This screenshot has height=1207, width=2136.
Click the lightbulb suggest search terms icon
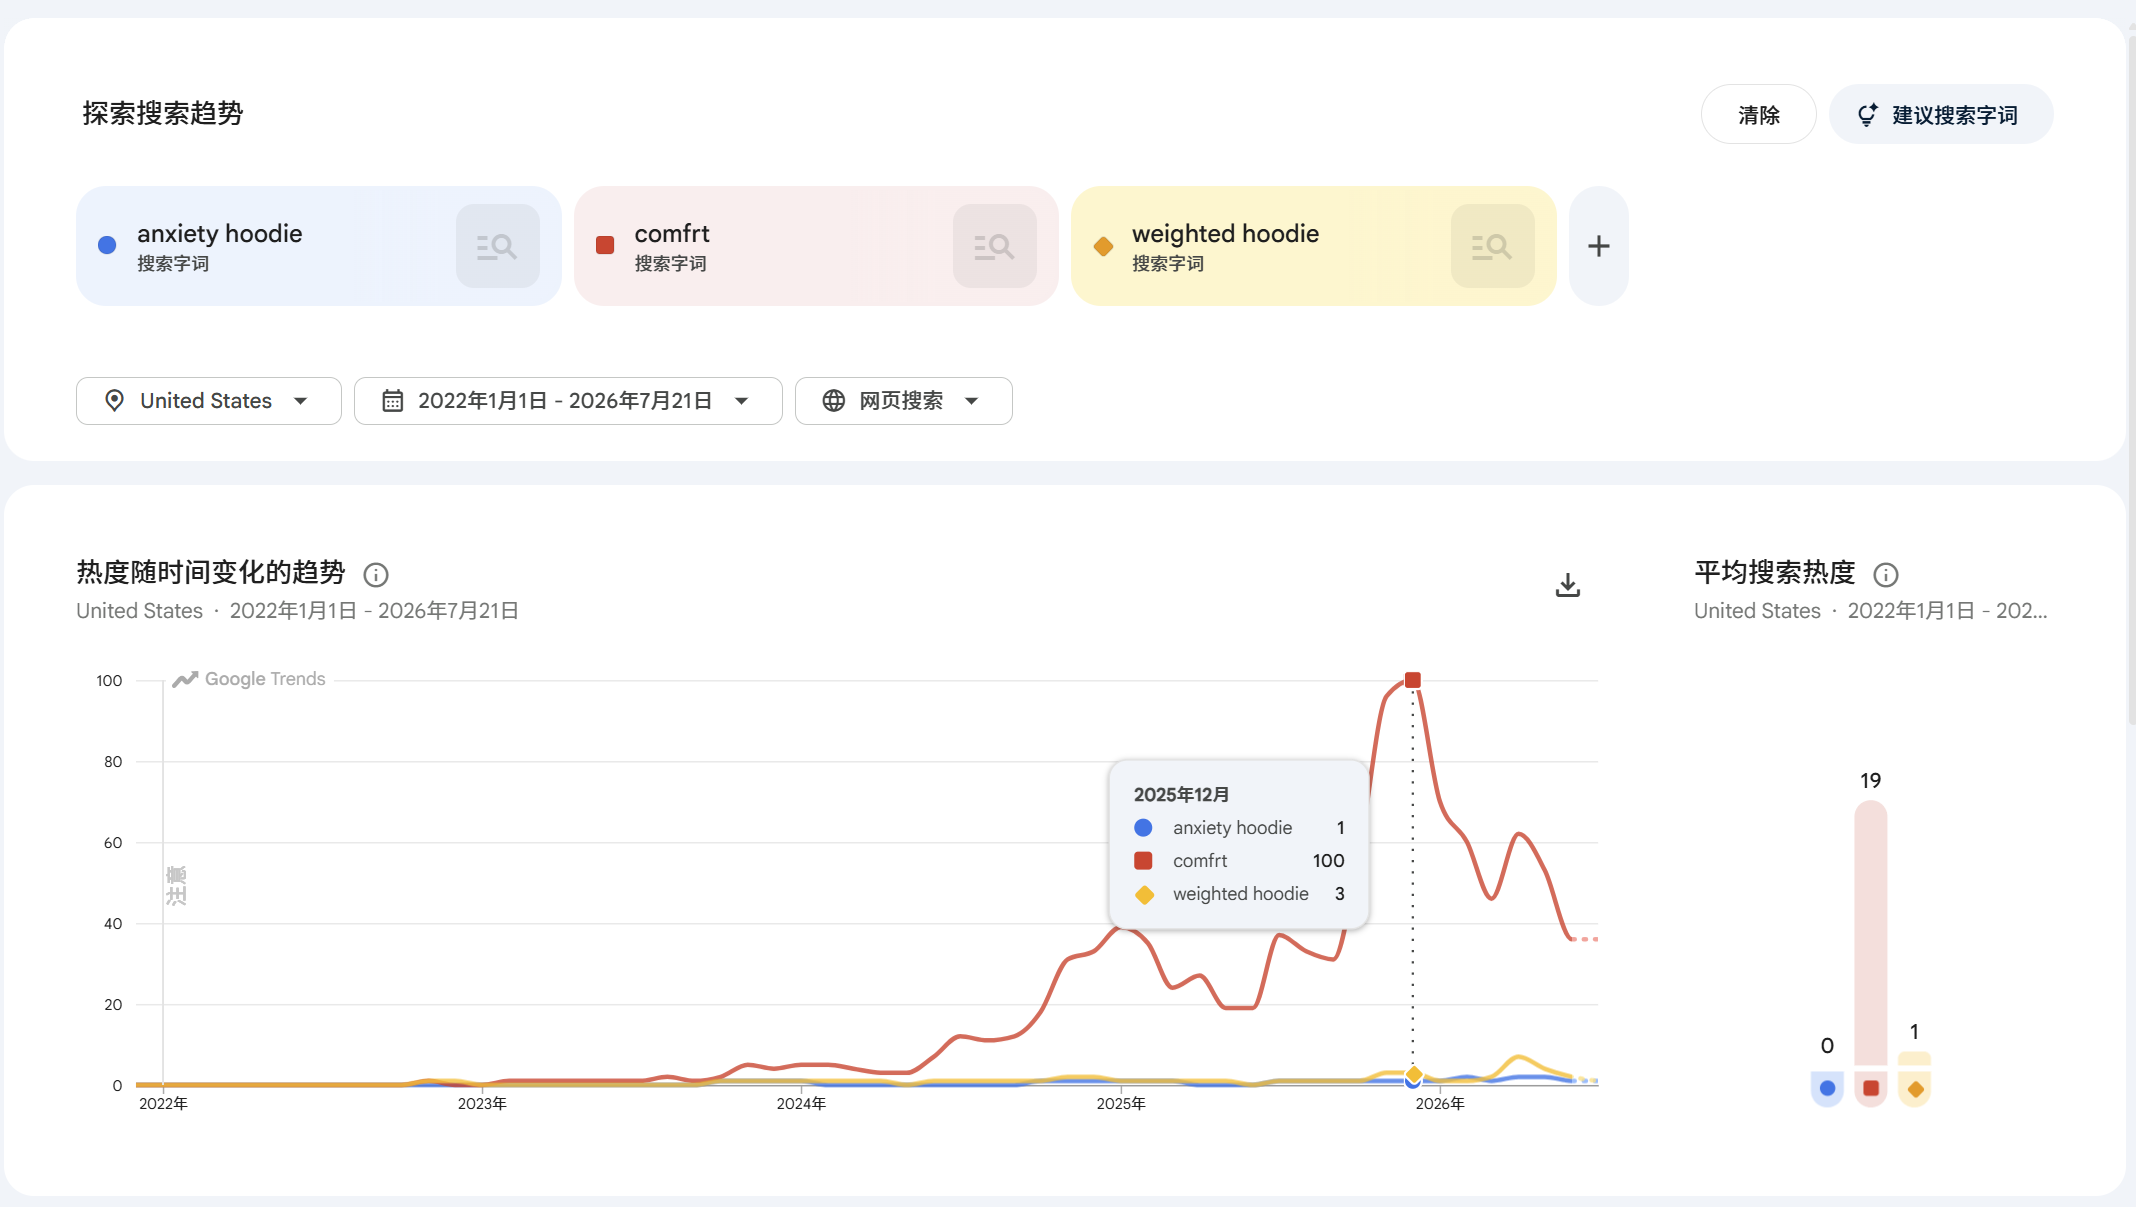1867,115
